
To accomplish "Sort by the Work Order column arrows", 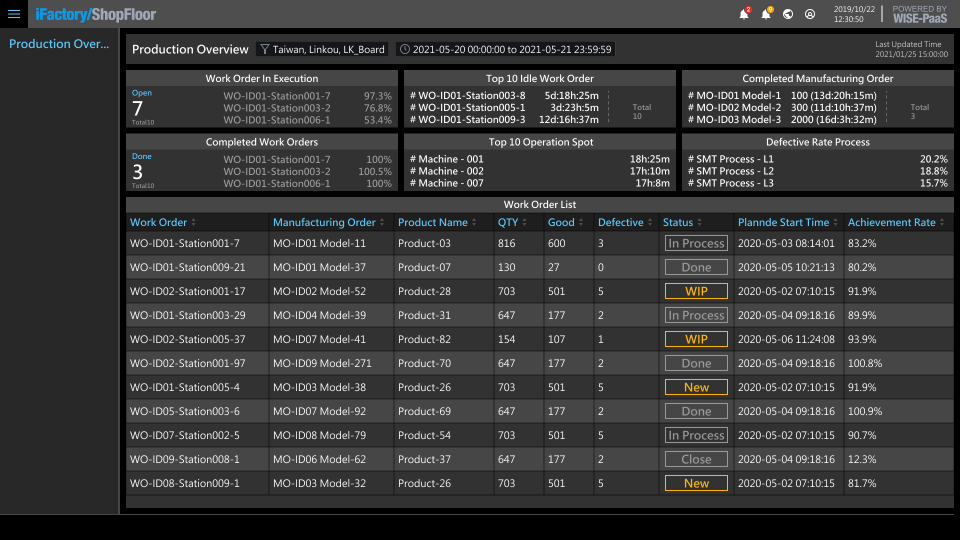I will (x=194, y=223).
